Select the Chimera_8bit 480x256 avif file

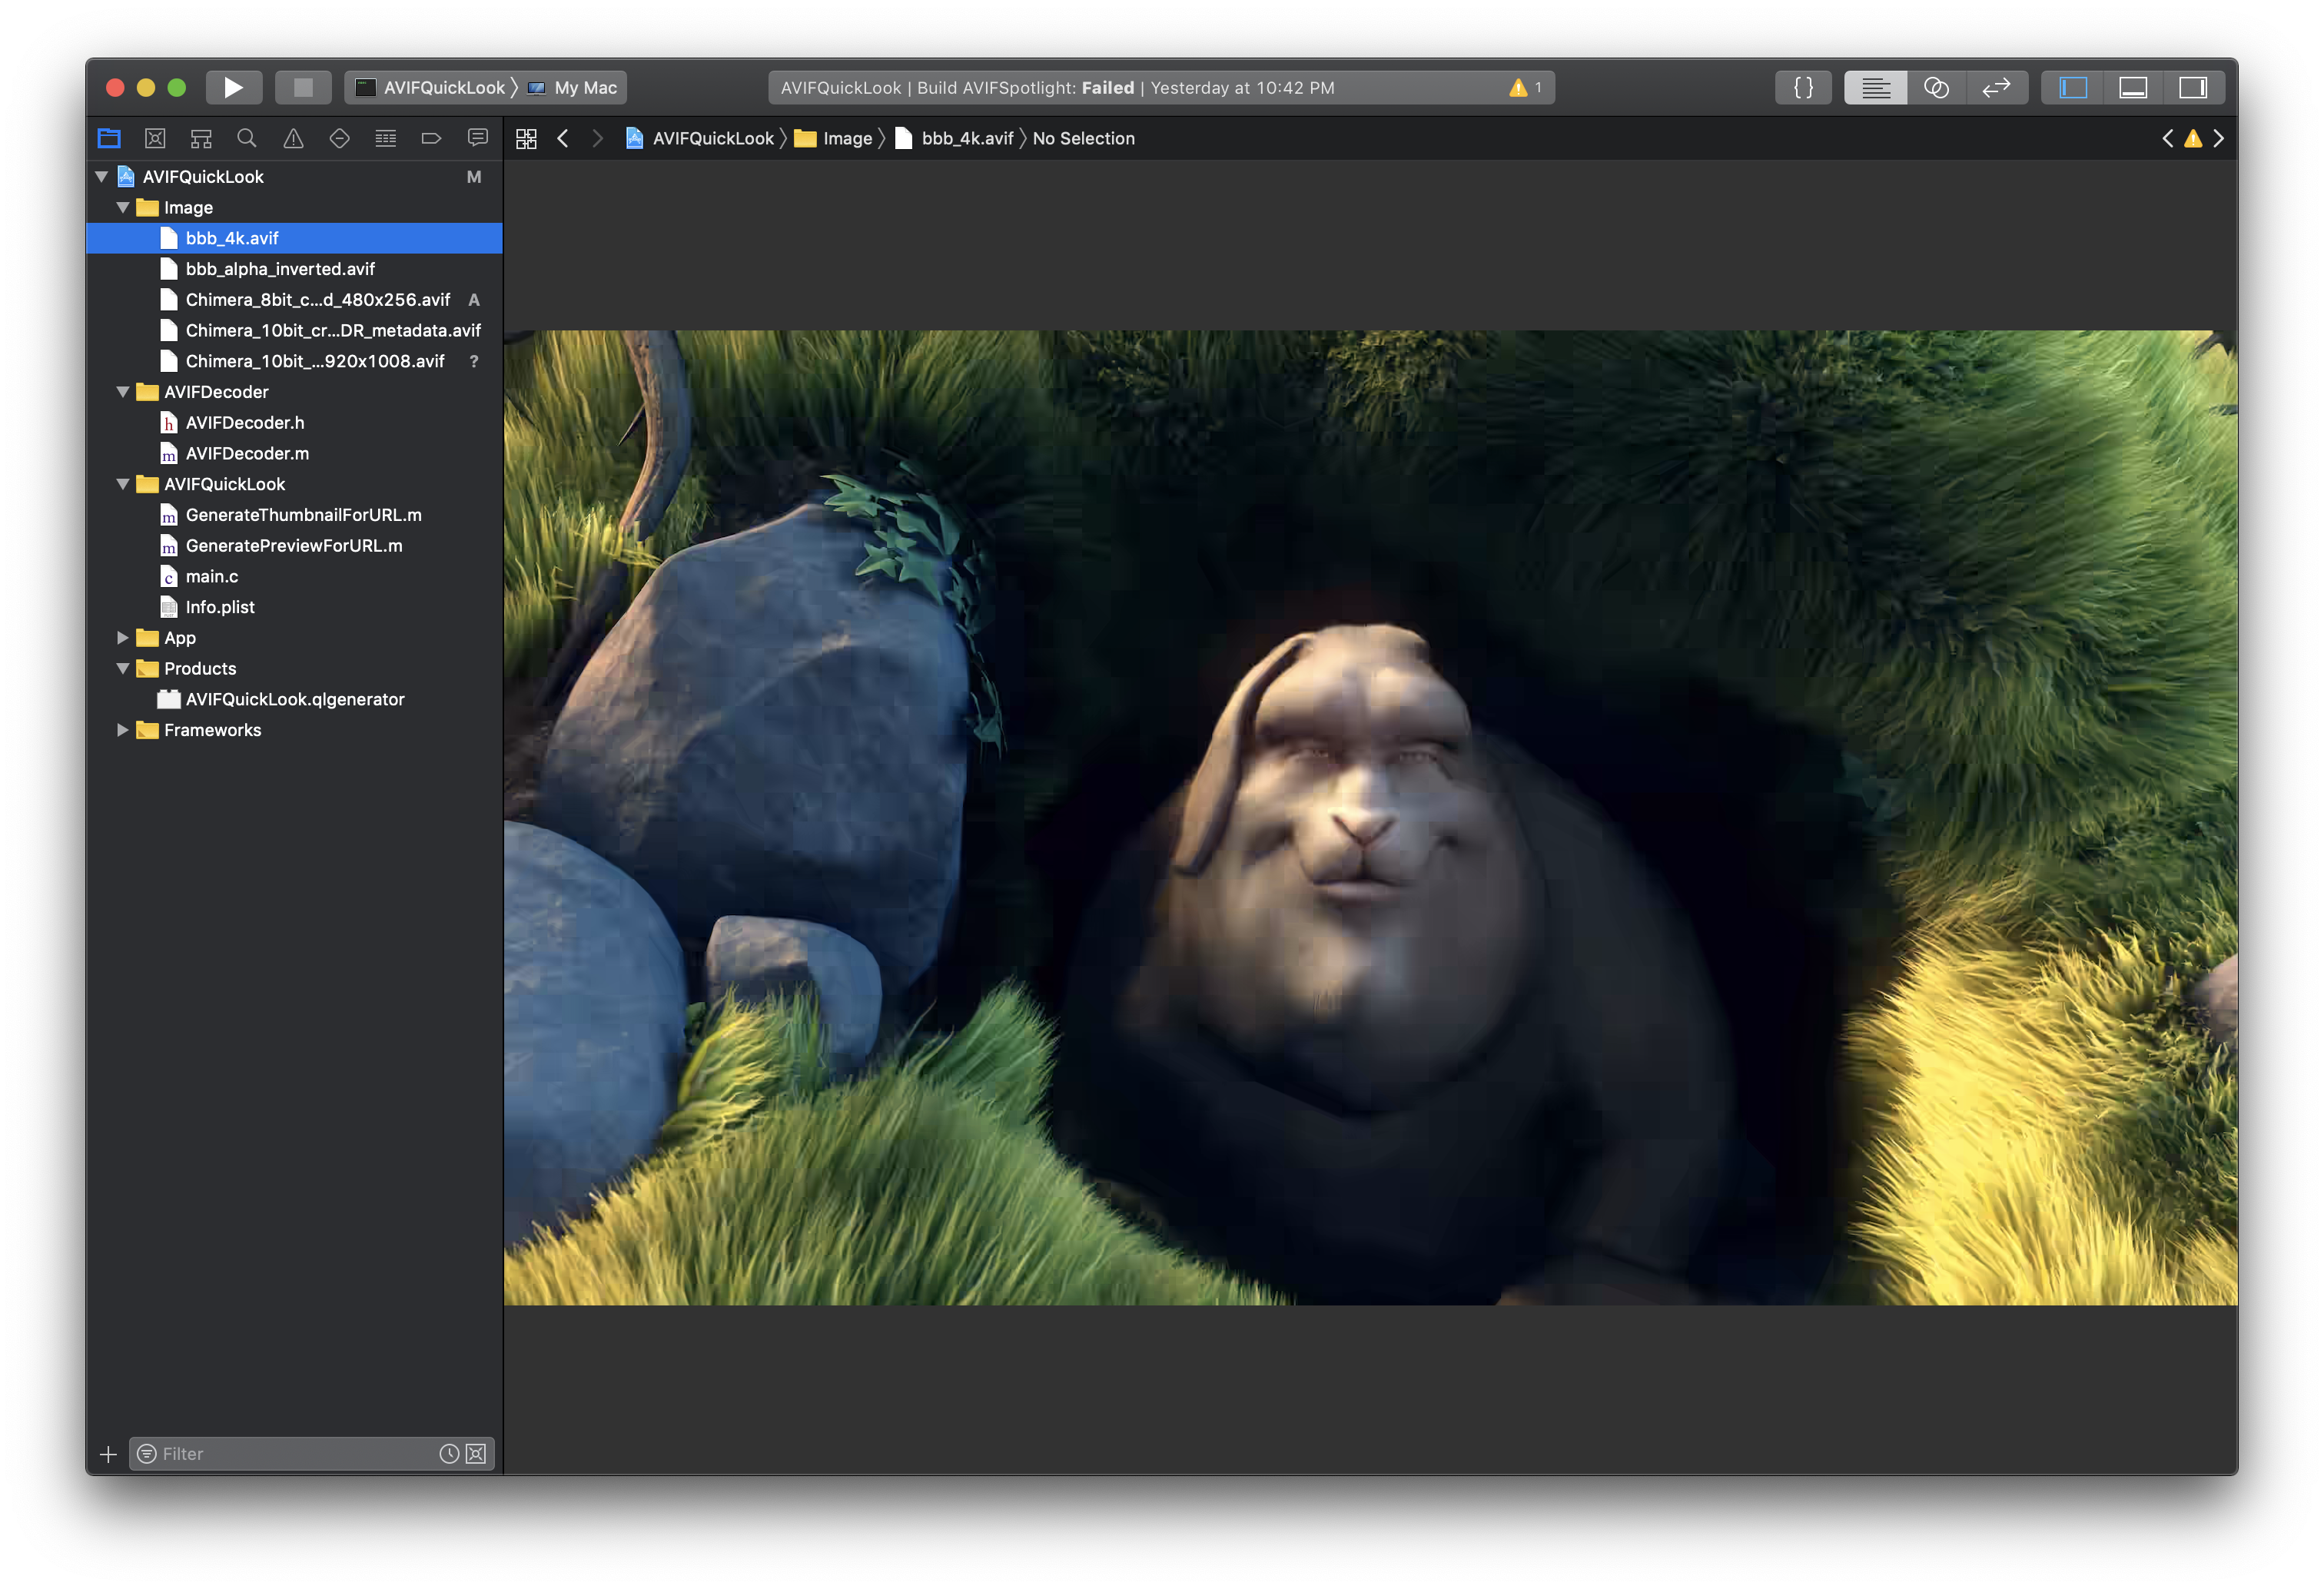pos(294,300)
